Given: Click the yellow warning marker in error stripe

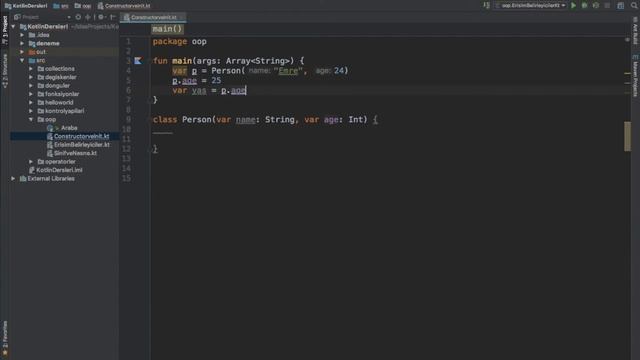Looking at the screenshot, I should click(627, 73).
